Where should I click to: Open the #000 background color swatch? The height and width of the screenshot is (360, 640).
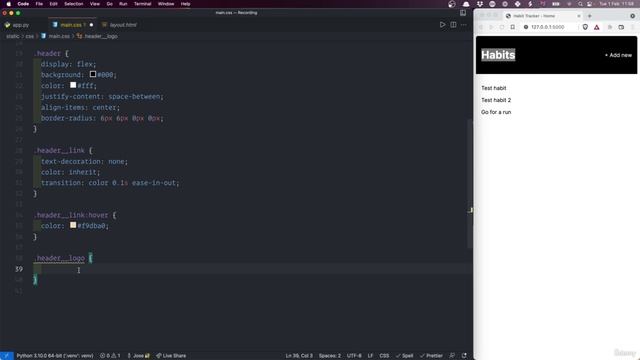tap(93, 74)
